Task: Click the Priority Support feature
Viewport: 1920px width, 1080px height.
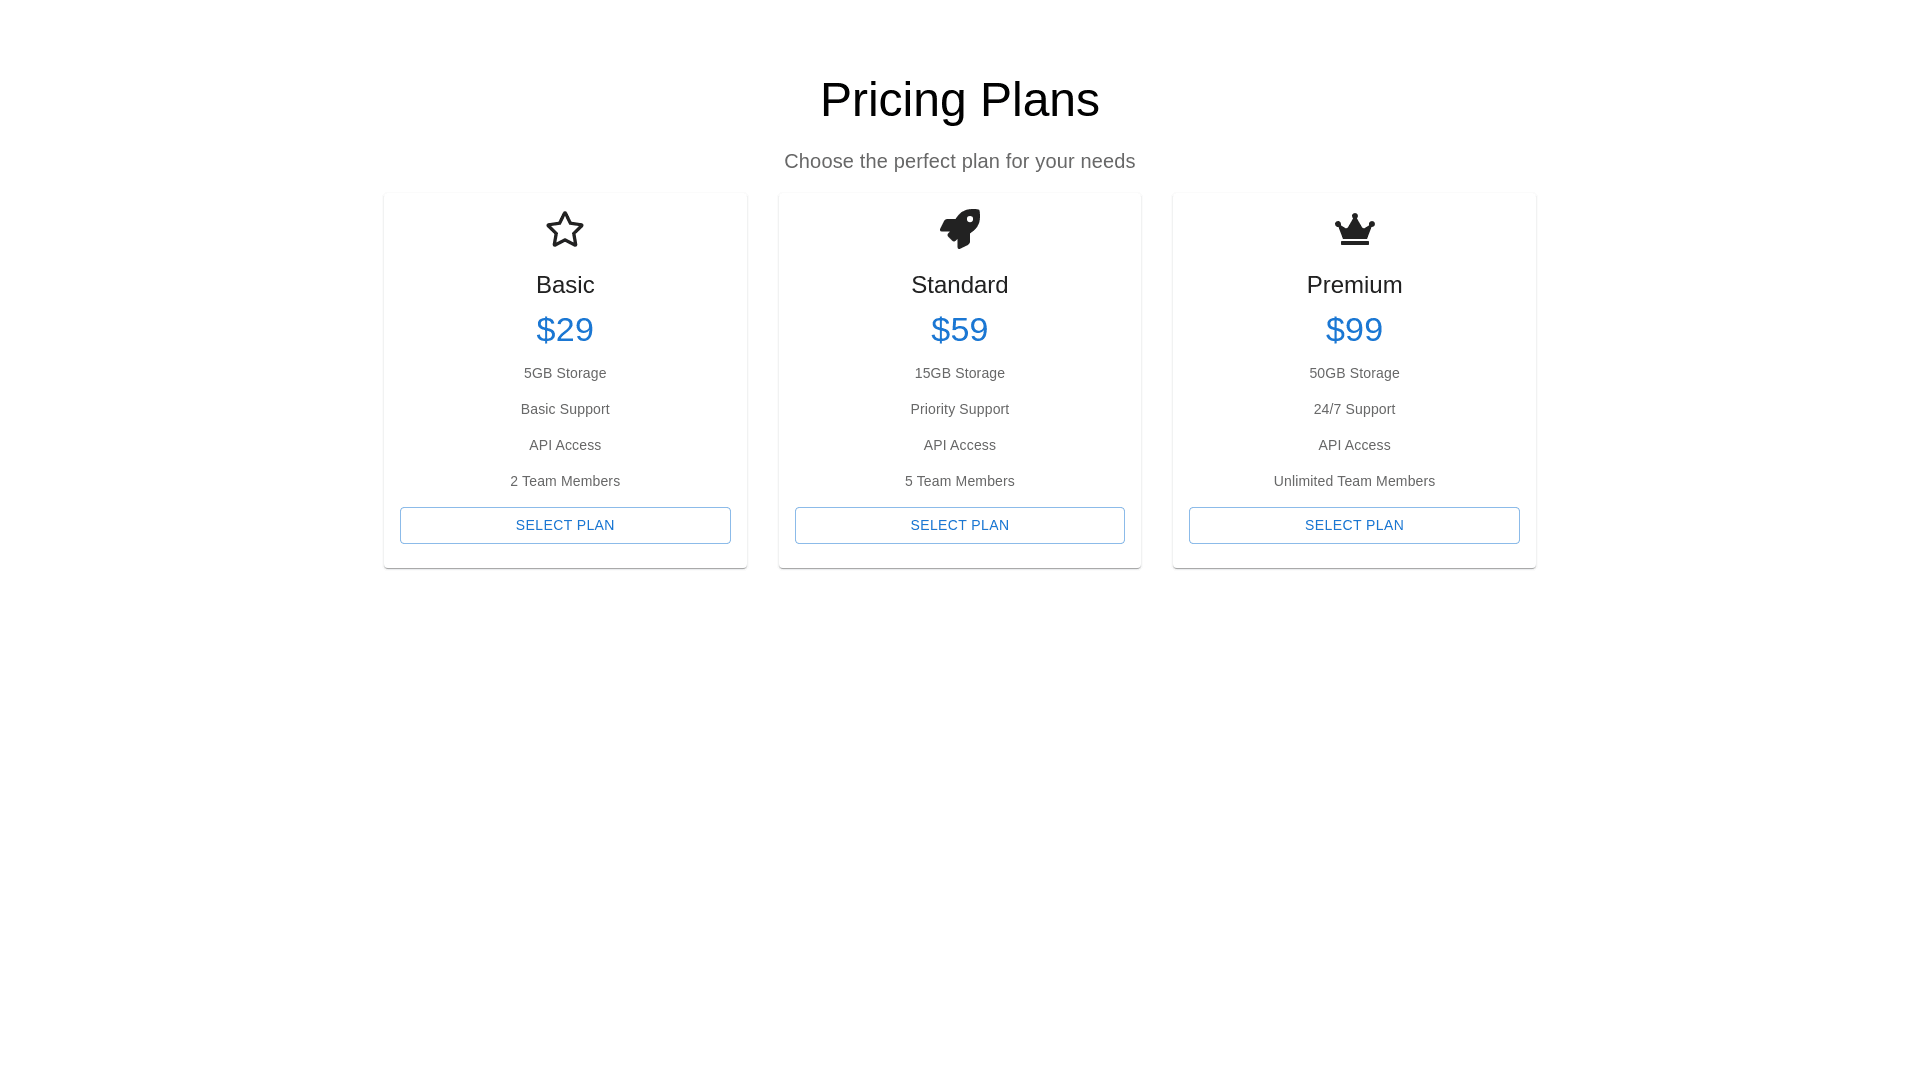Action: point(960,409)
